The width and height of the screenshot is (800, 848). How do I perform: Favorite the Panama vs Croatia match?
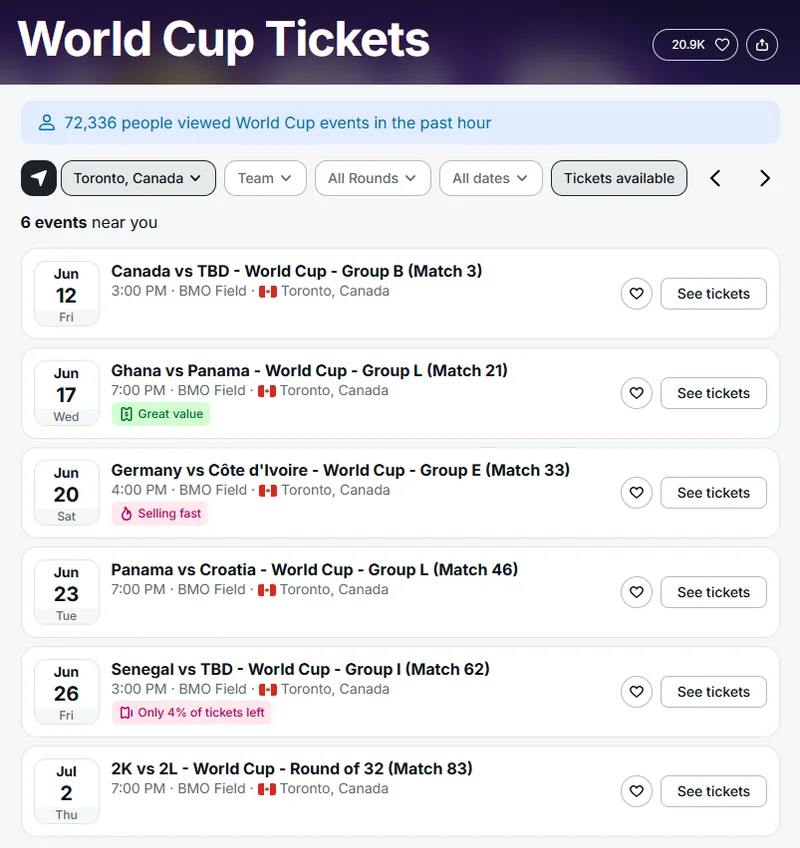(636, 592)
